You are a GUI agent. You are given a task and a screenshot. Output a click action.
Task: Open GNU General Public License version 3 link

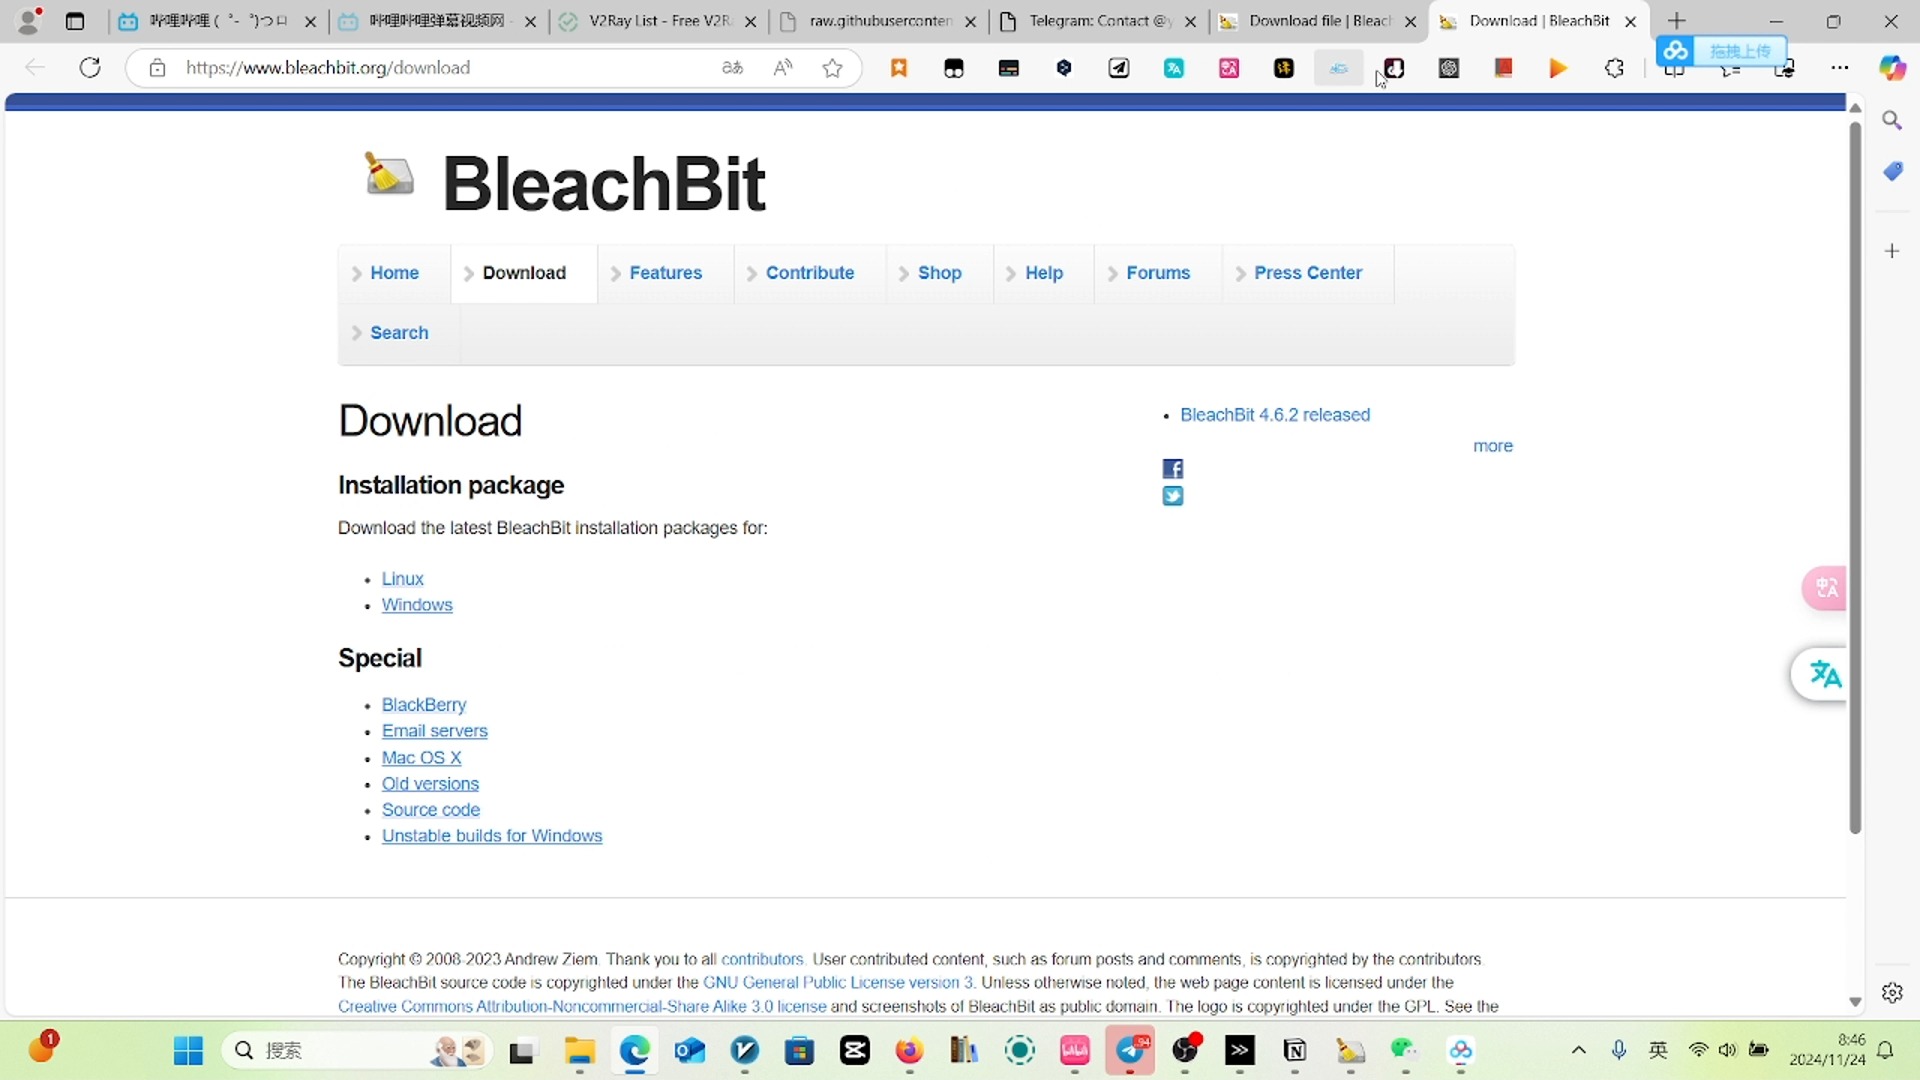click(838, 983)
